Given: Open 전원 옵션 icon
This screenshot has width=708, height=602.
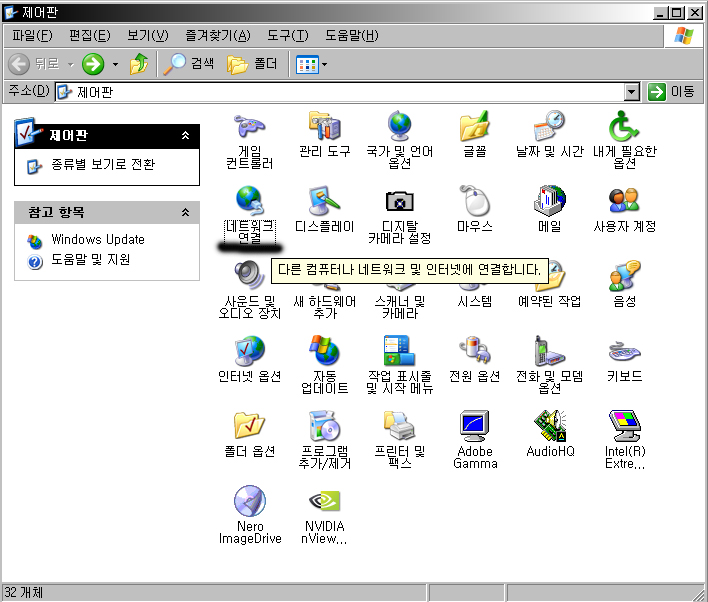Looking at the screenshot, I should pos(475,350).
